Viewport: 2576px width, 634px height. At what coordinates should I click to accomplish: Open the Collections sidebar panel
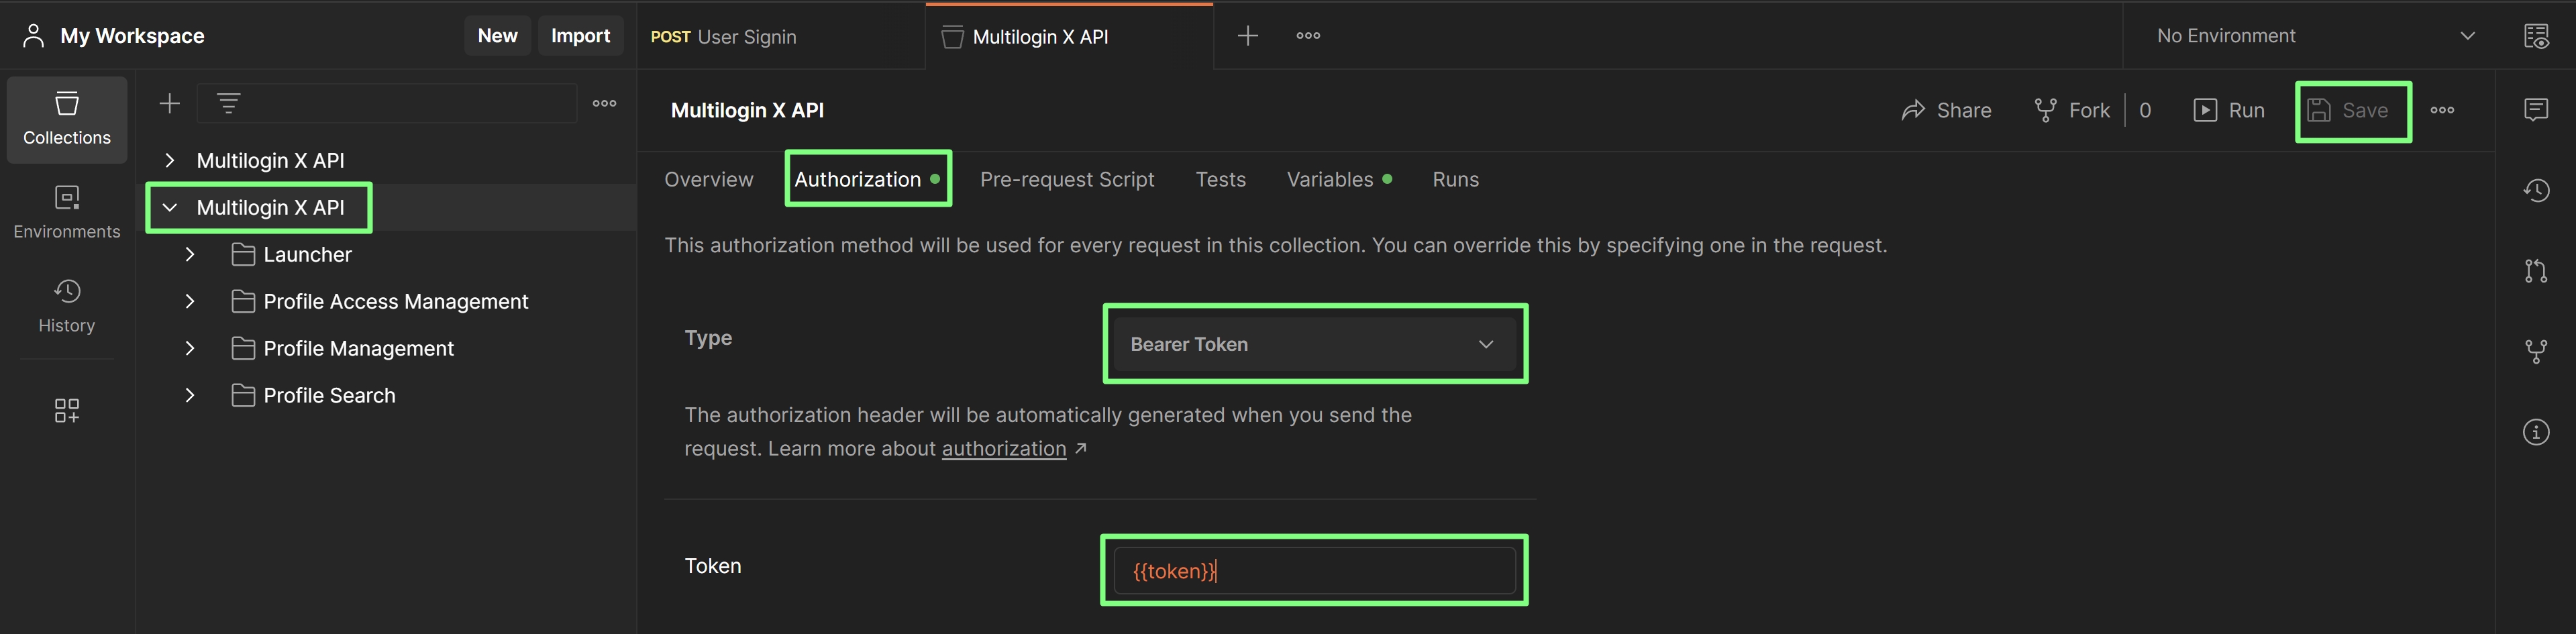pyautogui.click(x=67, y=119)
